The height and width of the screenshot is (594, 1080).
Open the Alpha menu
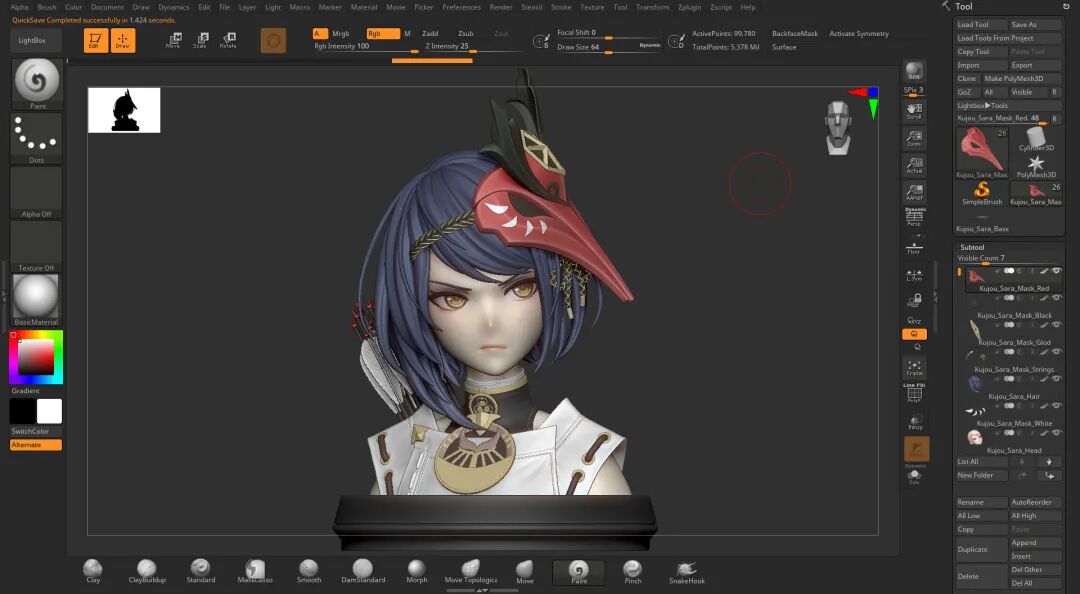[x=20, y=7]
